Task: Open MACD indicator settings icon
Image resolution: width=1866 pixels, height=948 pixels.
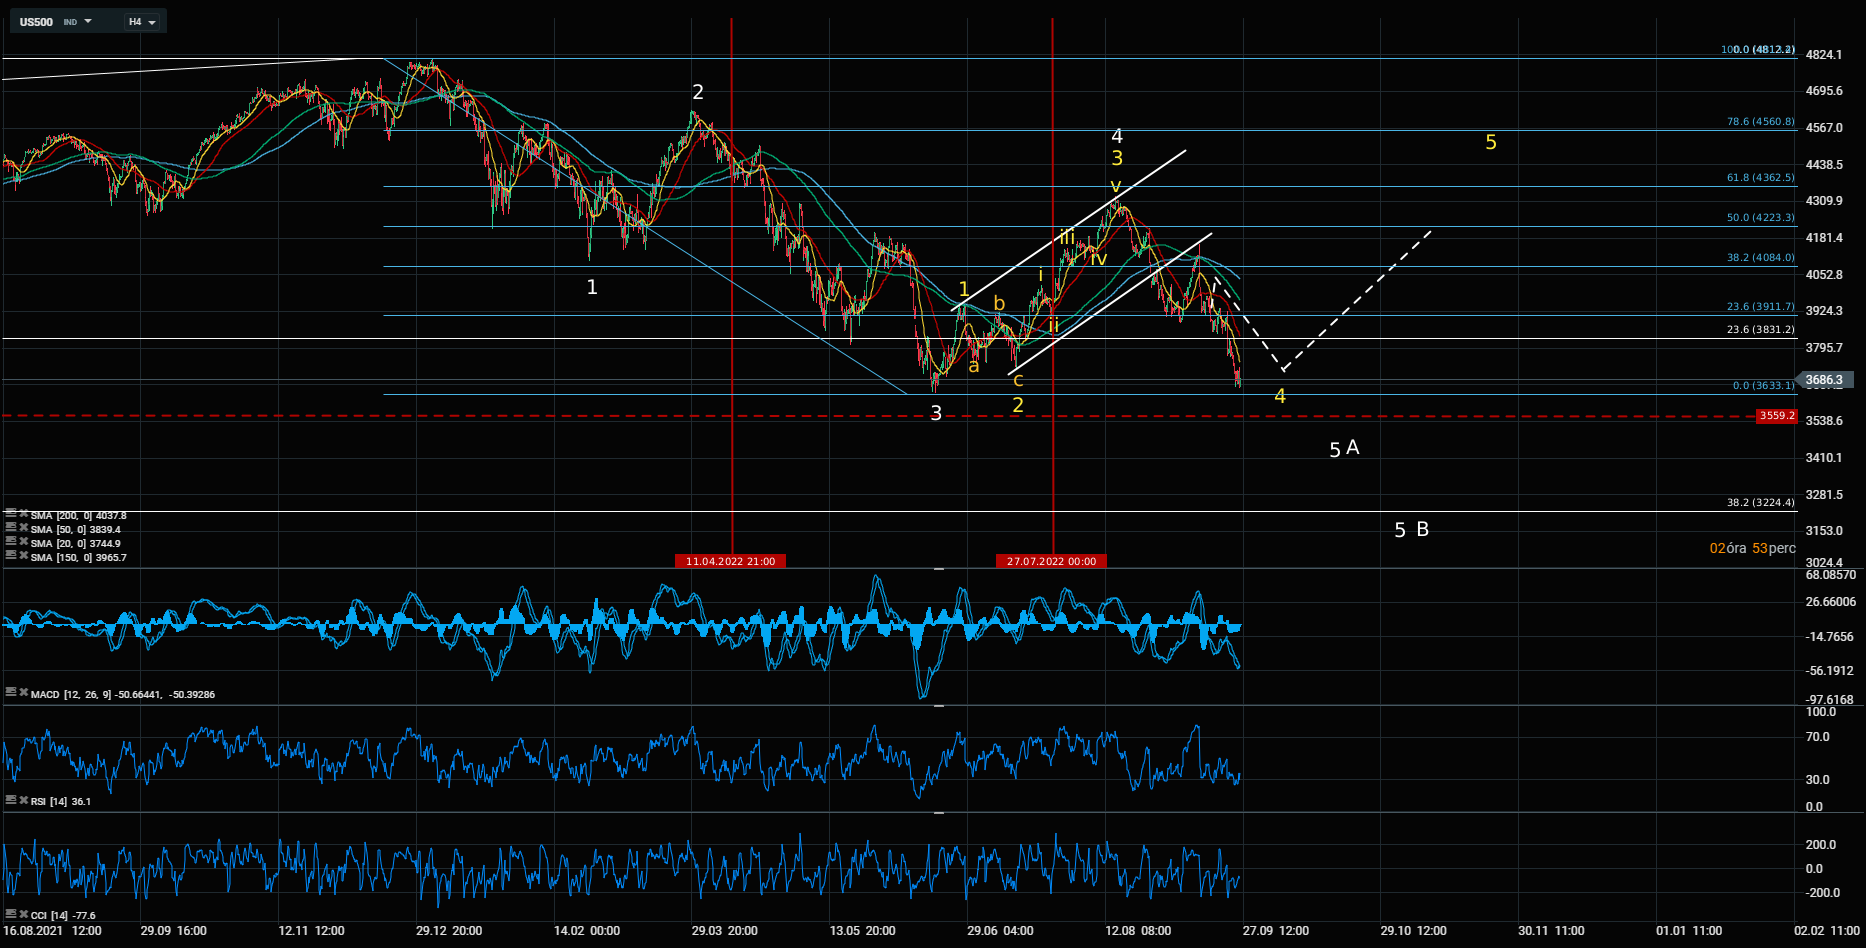Action: tap(11, 693)
